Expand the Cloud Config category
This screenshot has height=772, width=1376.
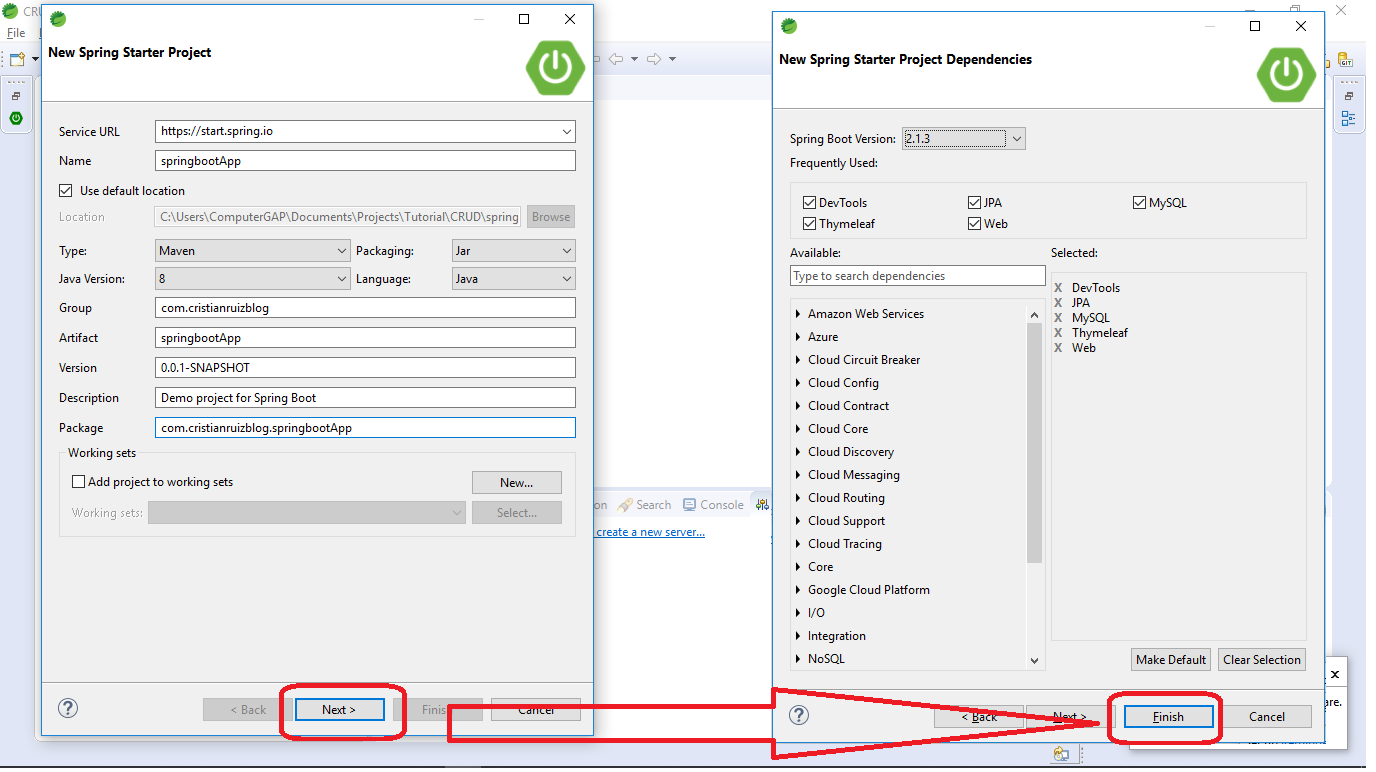798,383
